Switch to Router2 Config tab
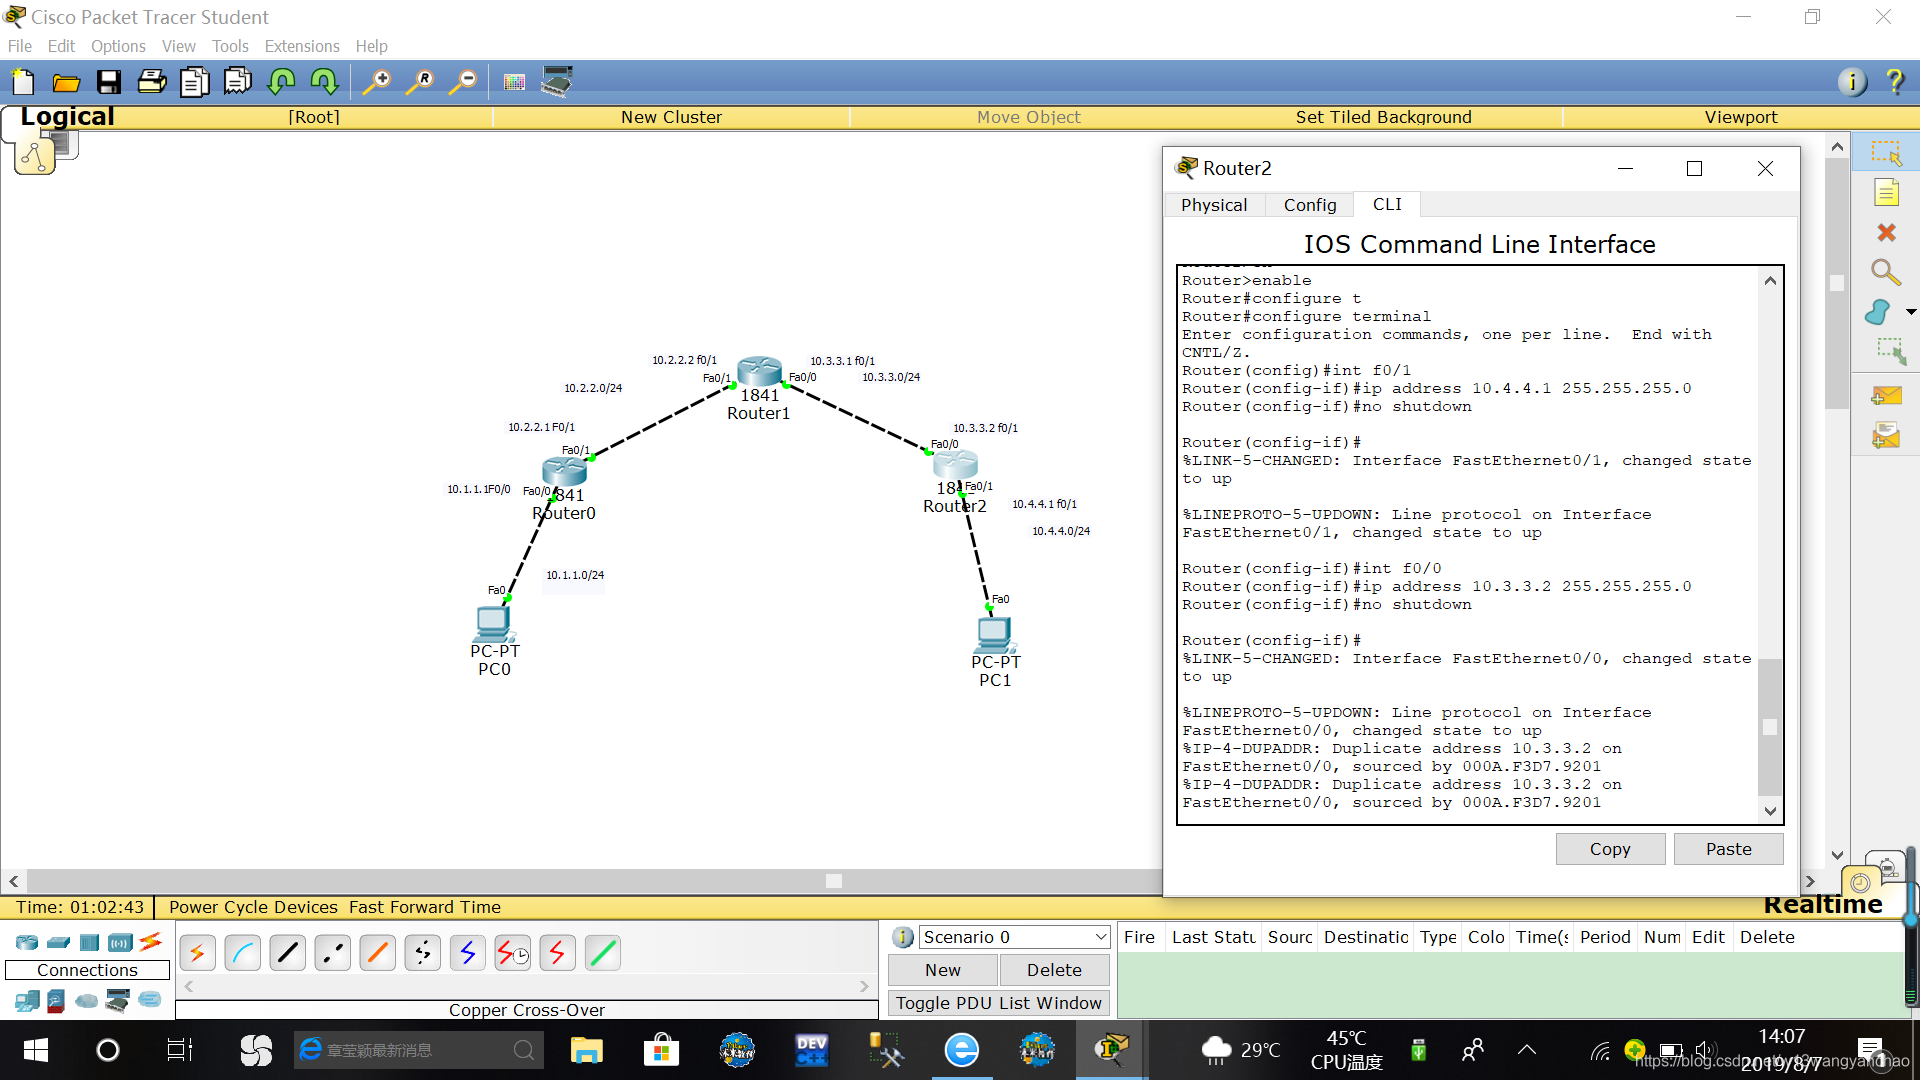The width and height of the screenshot is (1920, 1080). point(1309,205)
